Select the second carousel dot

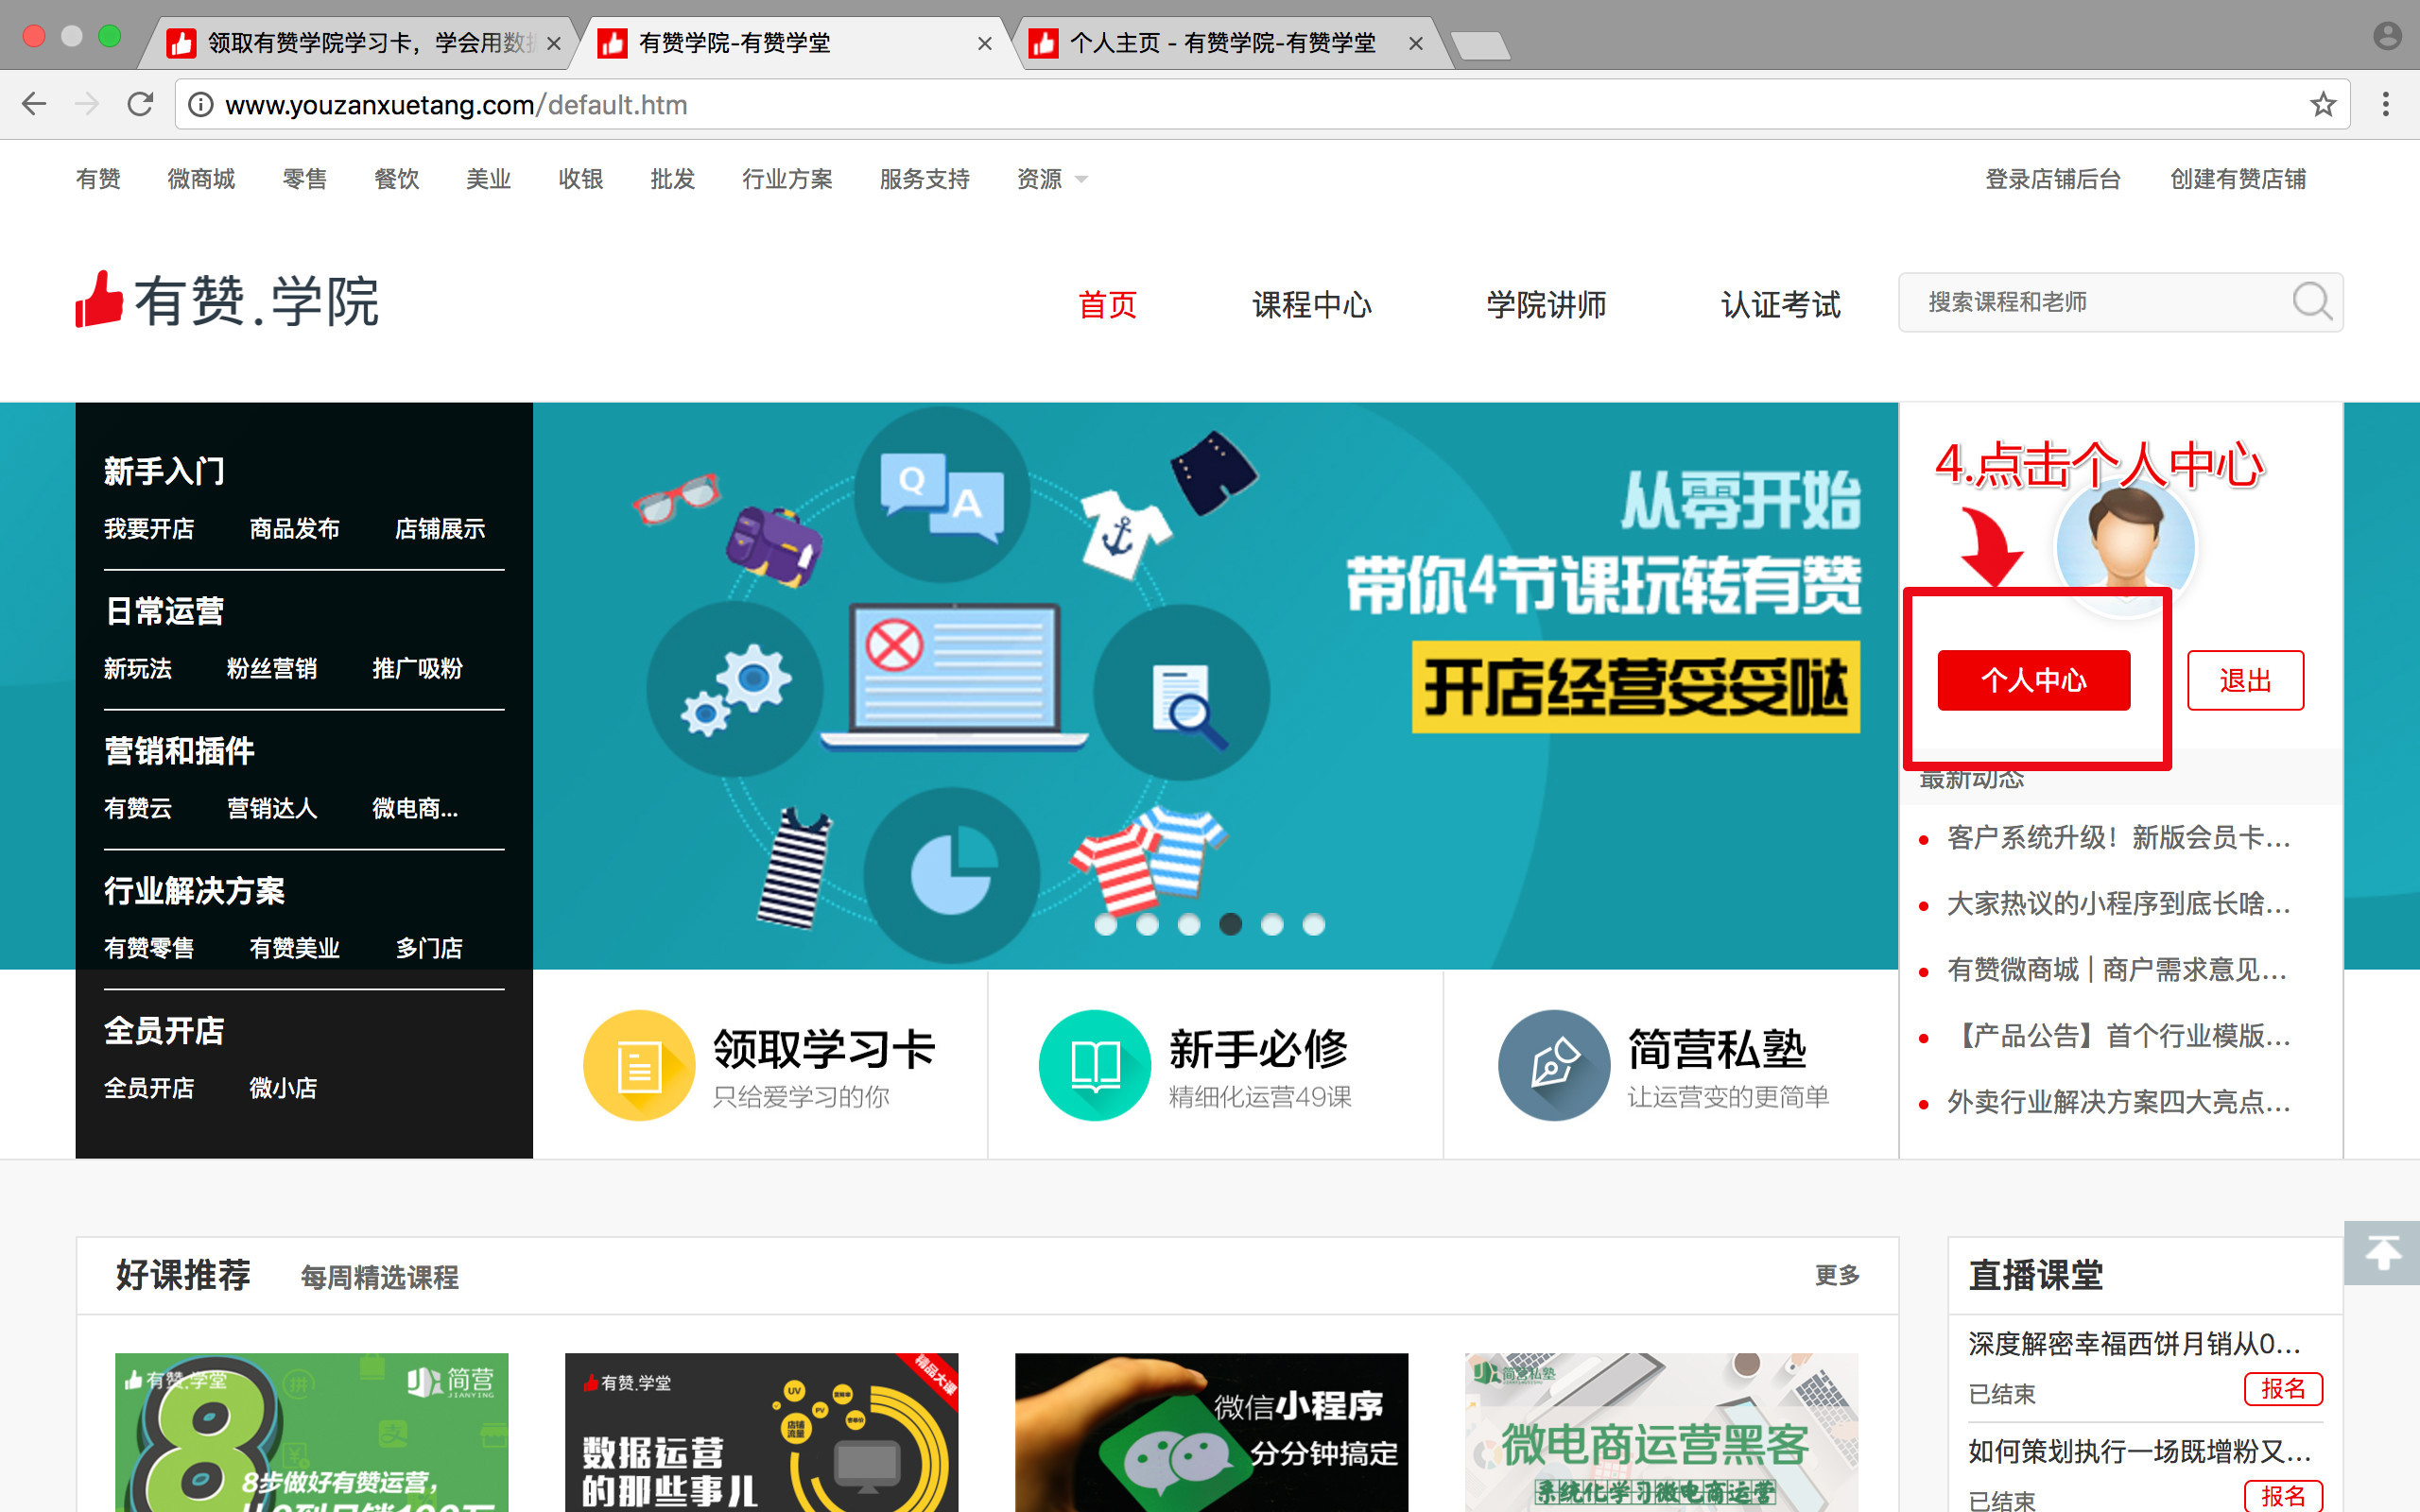coord(1147,924)
